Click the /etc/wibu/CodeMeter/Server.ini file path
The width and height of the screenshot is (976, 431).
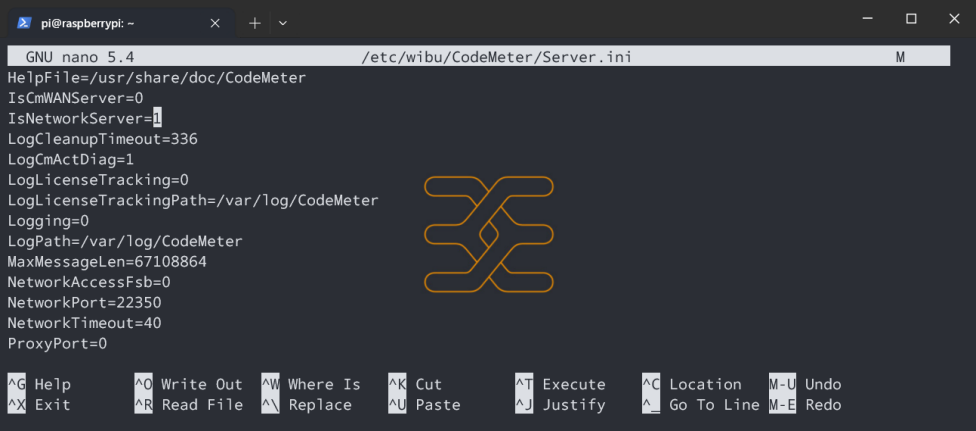click(497, 57)
